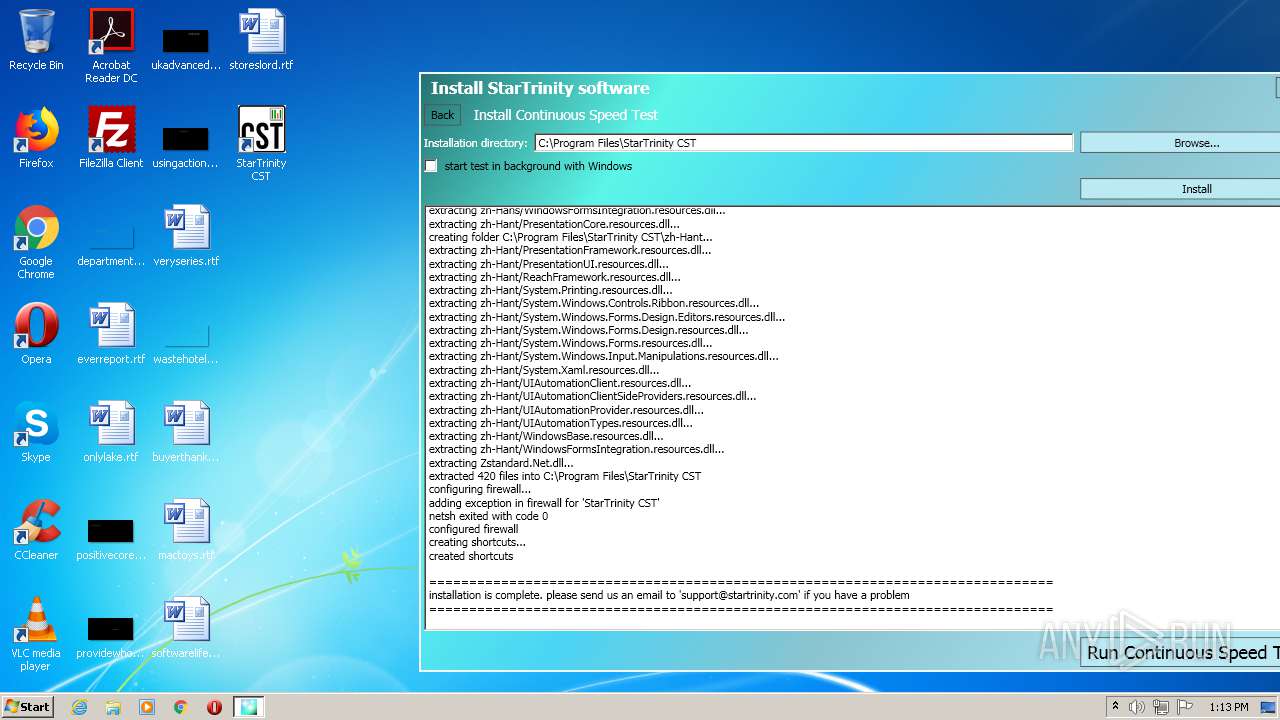Select softwarelife document icon

(x=186, y=628)
